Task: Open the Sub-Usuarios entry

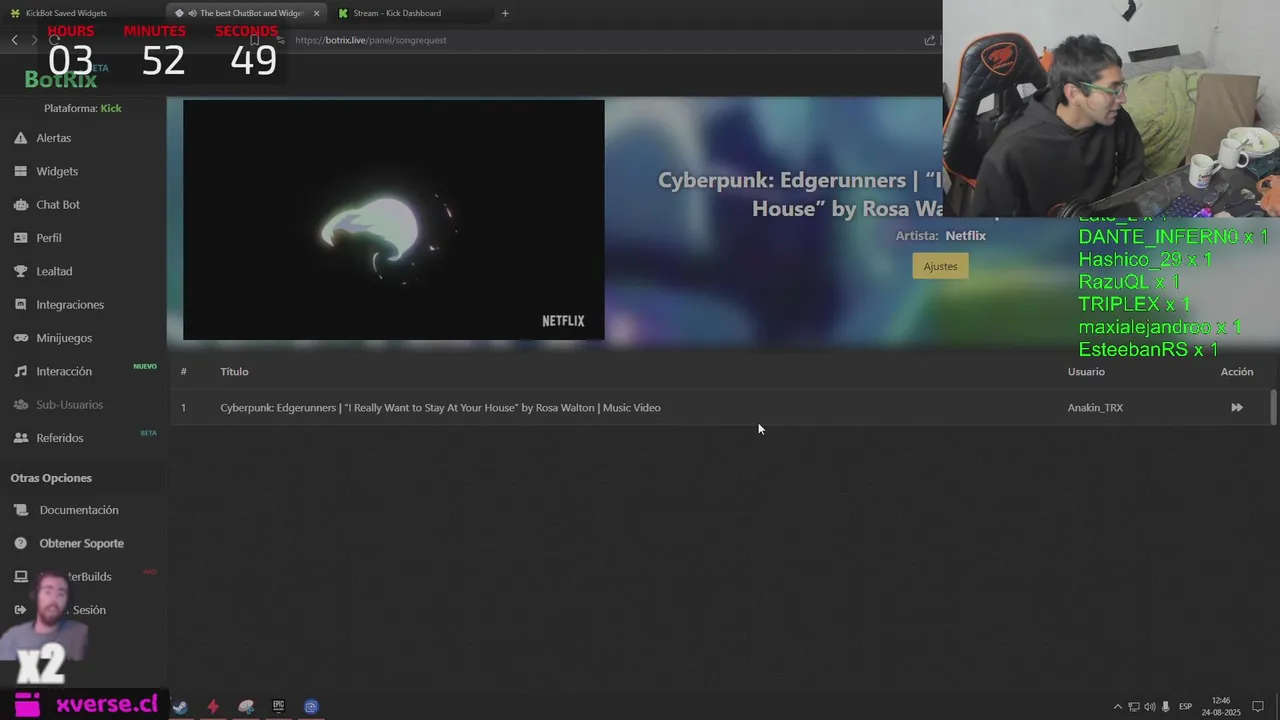Action: click(70, 404)
